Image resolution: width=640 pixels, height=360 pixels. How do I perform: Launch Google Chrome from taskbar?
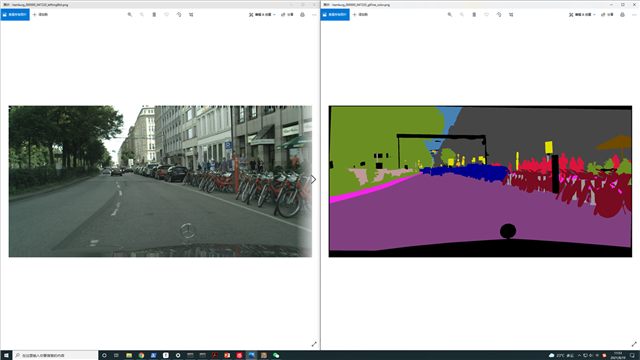click(x=141, y=356)
